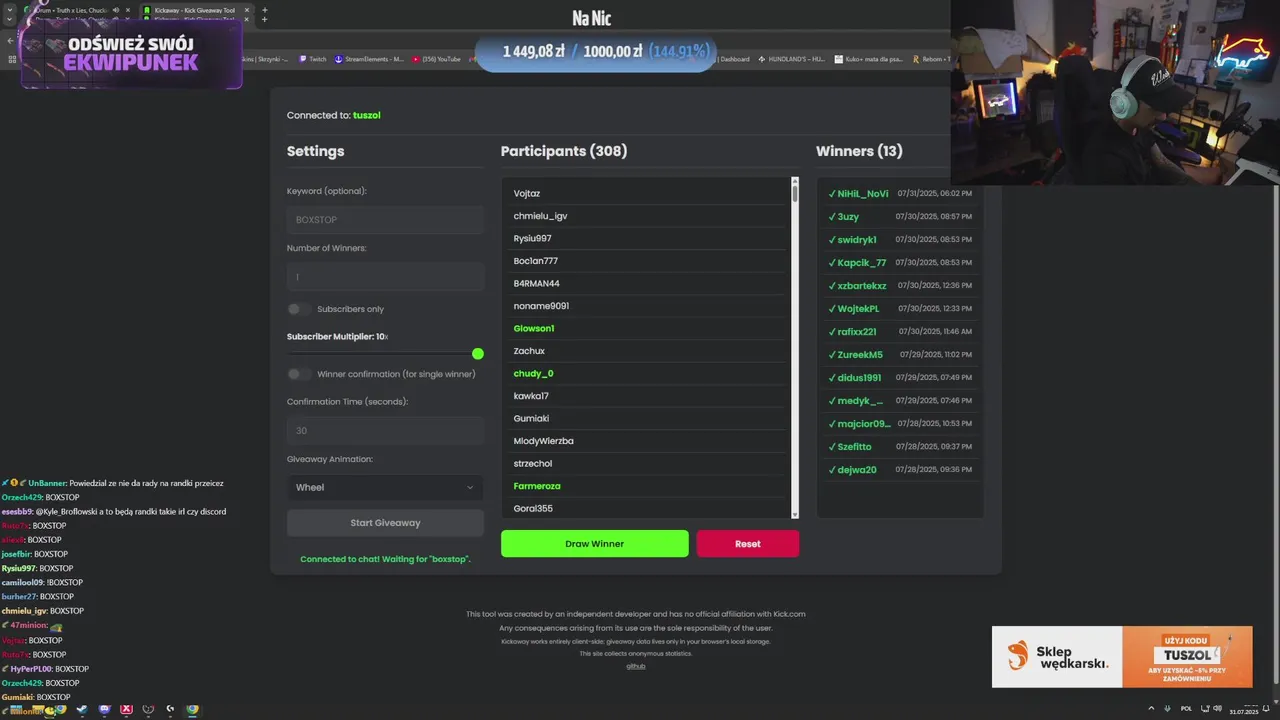Viewport: 1280px width, 720px height.
Task: Mute the audio on the Drum tab
Action: pos(116,10)
